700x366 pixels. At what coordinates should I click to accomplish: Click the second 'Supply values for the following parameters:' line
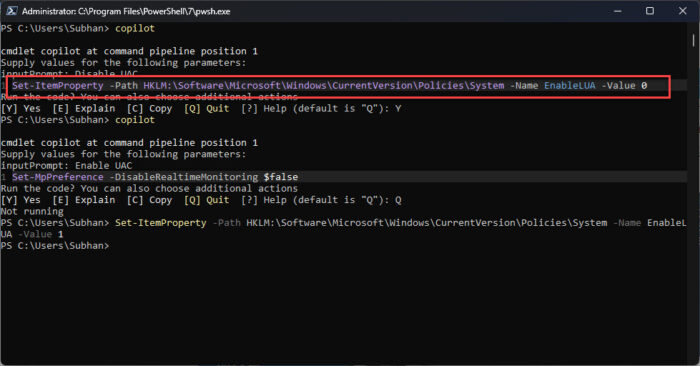124,154
